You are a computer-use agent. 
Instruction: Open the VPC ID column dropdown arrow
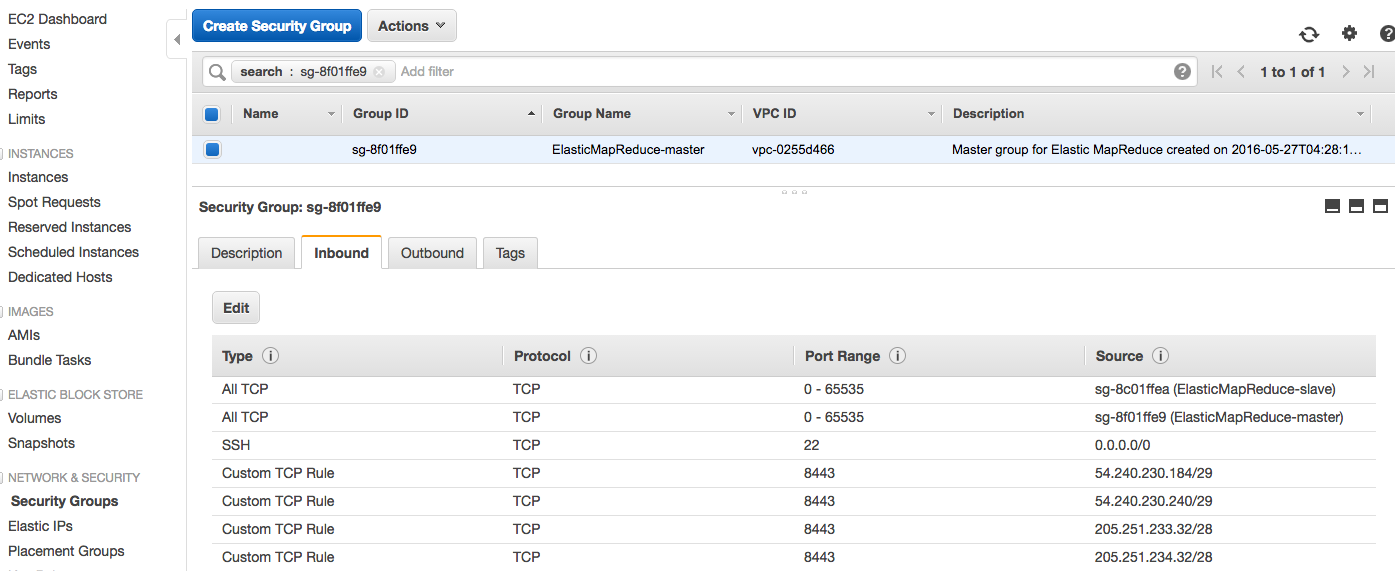(x=931, y=114)
